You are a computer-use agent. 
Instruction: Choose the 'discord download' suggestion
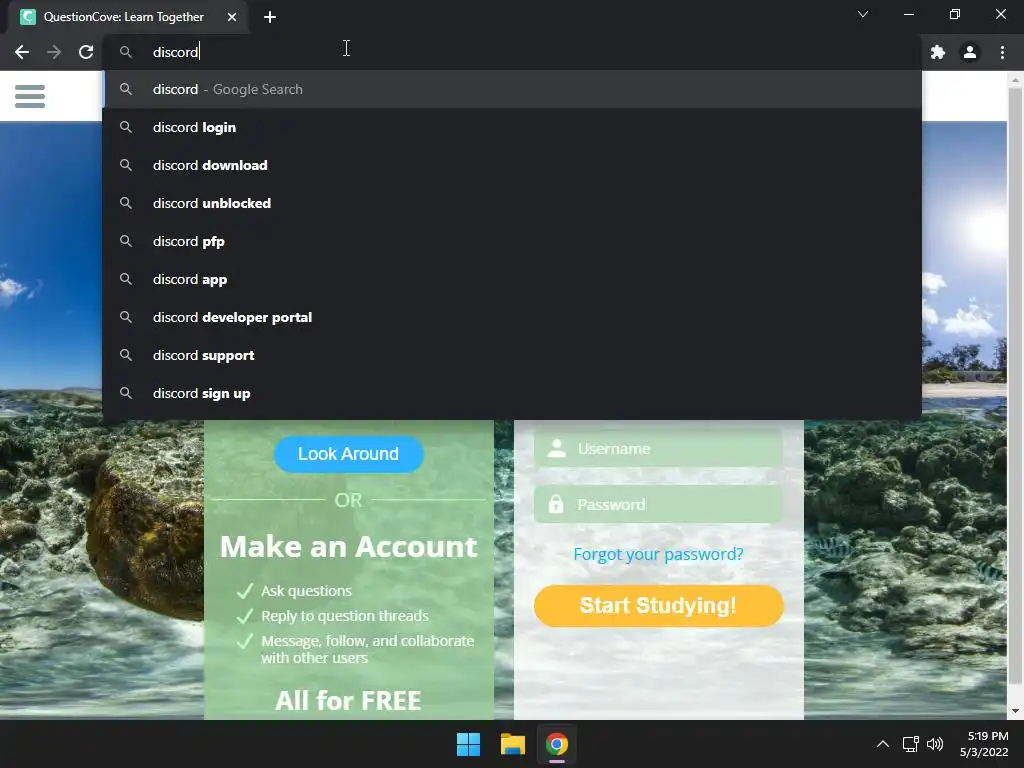[513, 165]
